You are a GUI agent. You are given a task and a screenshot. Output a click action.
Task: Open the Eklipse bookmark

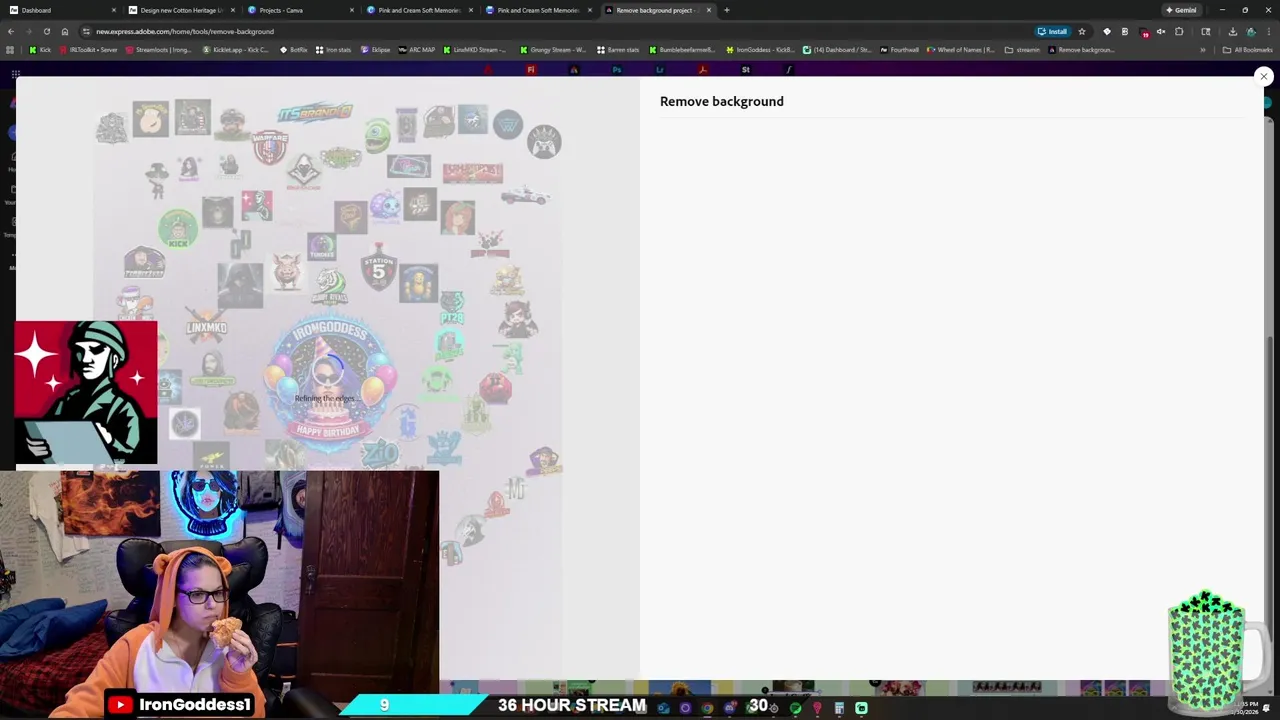[x=375, y=50]
